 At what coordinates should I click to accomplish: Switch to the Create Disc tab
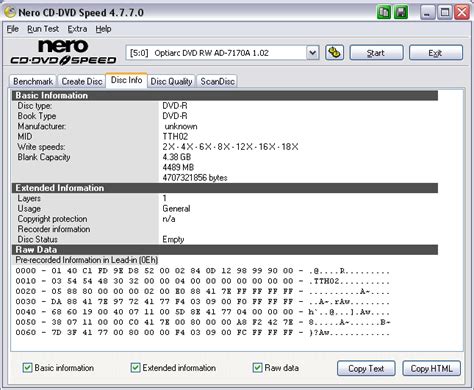[x=82, y=81]
